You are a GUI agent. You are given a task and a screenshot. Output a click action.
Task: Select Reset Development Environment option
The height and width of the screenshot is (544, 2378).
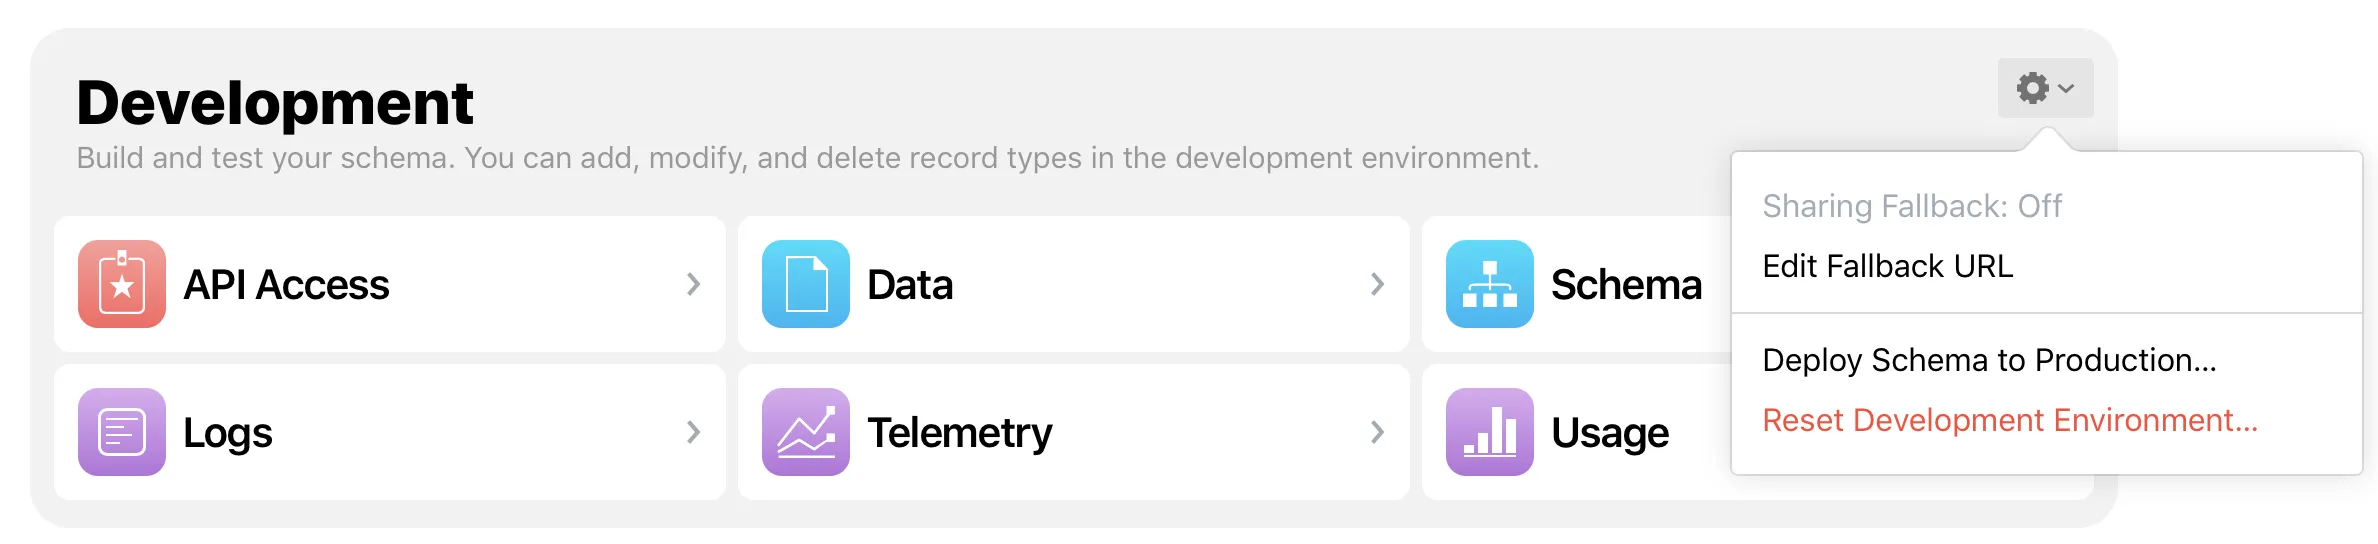point(2010,420)
